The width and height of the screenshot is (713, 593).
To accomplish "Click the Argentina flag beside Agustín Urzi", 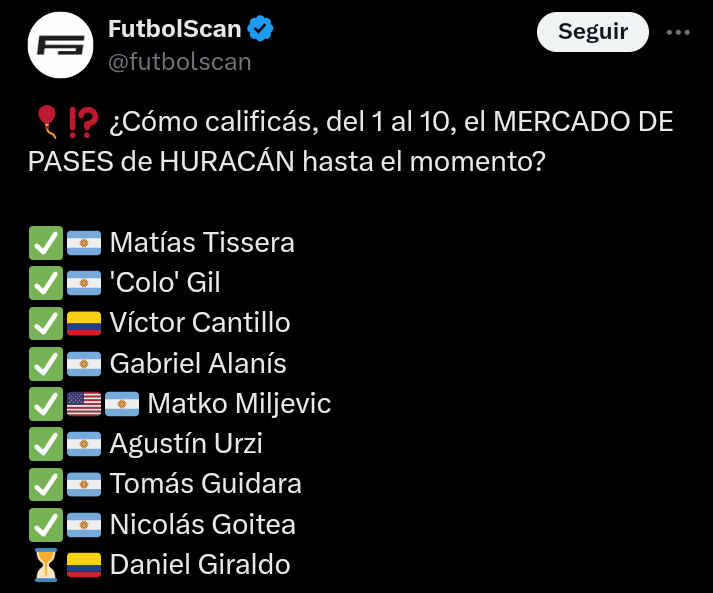I will coord(84,444).
